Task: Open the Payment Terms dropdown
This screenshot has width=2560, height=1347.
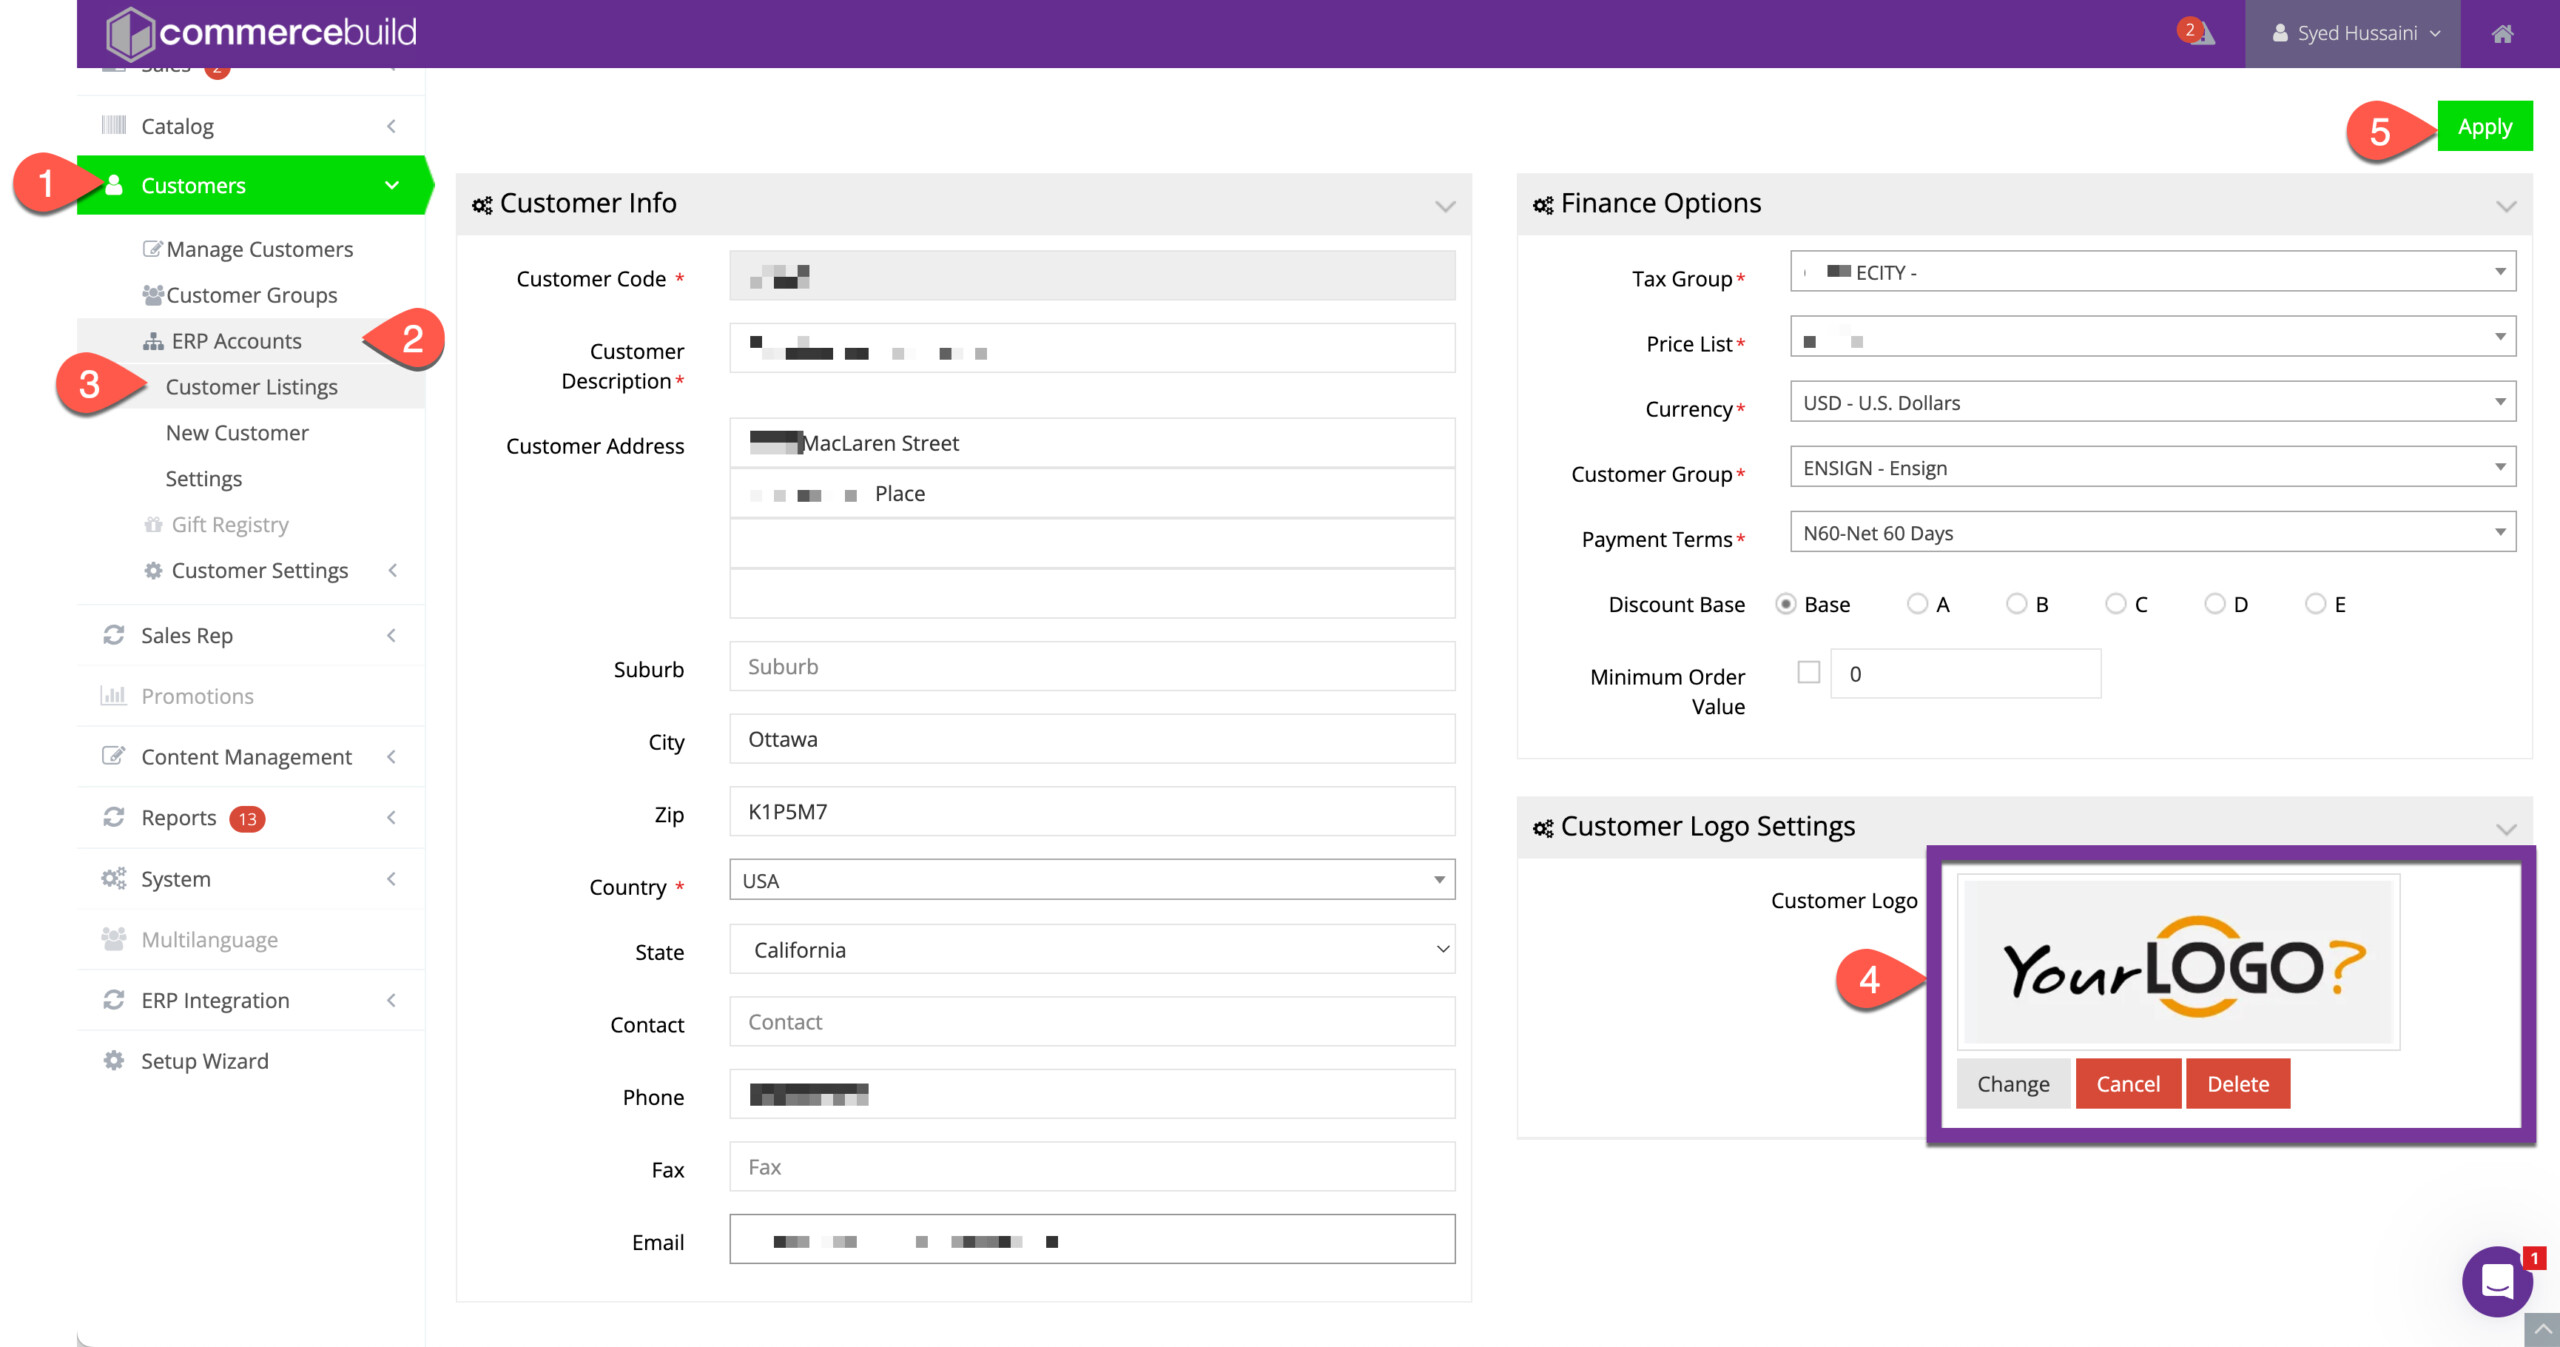Action: pos(2152,532)
